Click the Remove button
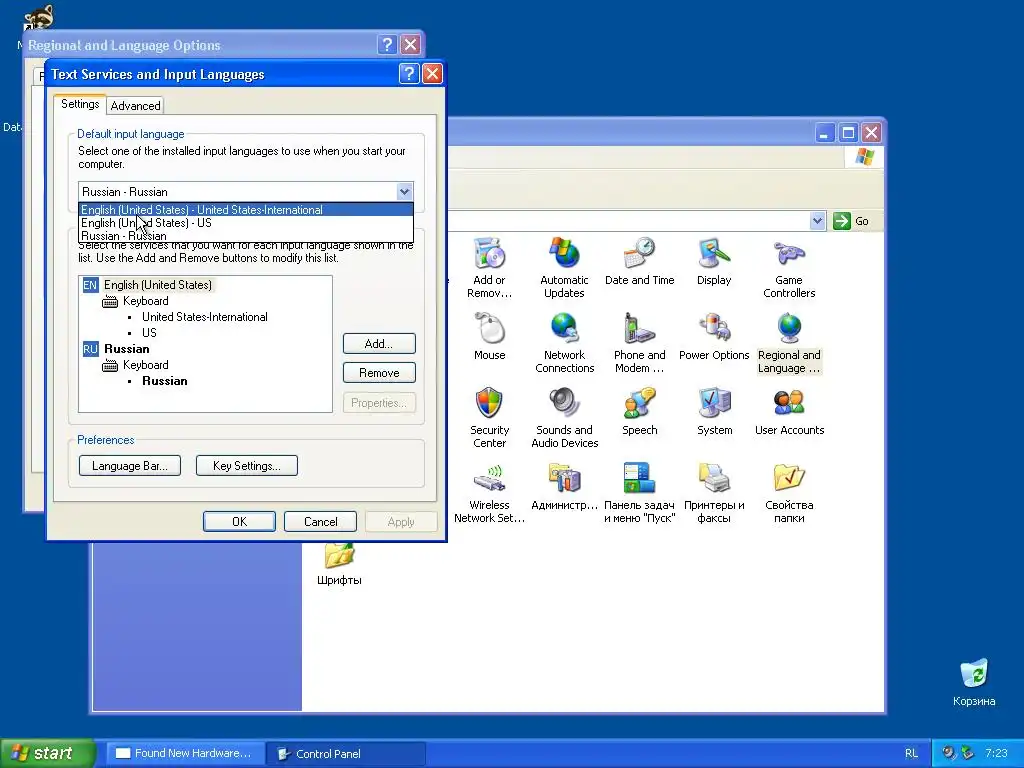1024x768 pixels. [x=379, y=373]
